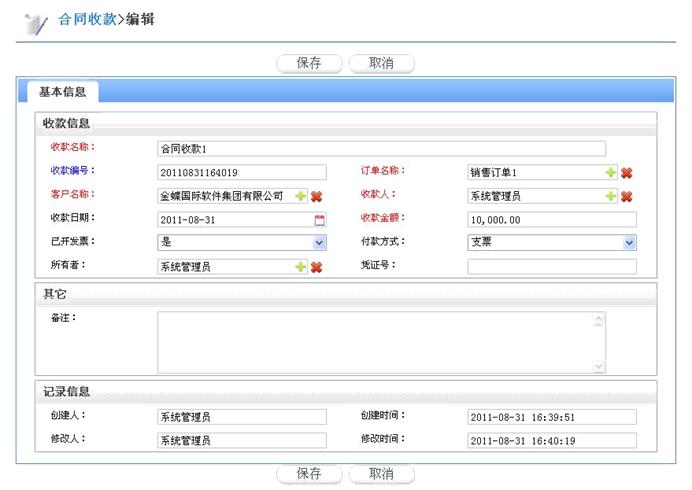Go to the 合同收款 breadcrumb link

click(87, 19)
